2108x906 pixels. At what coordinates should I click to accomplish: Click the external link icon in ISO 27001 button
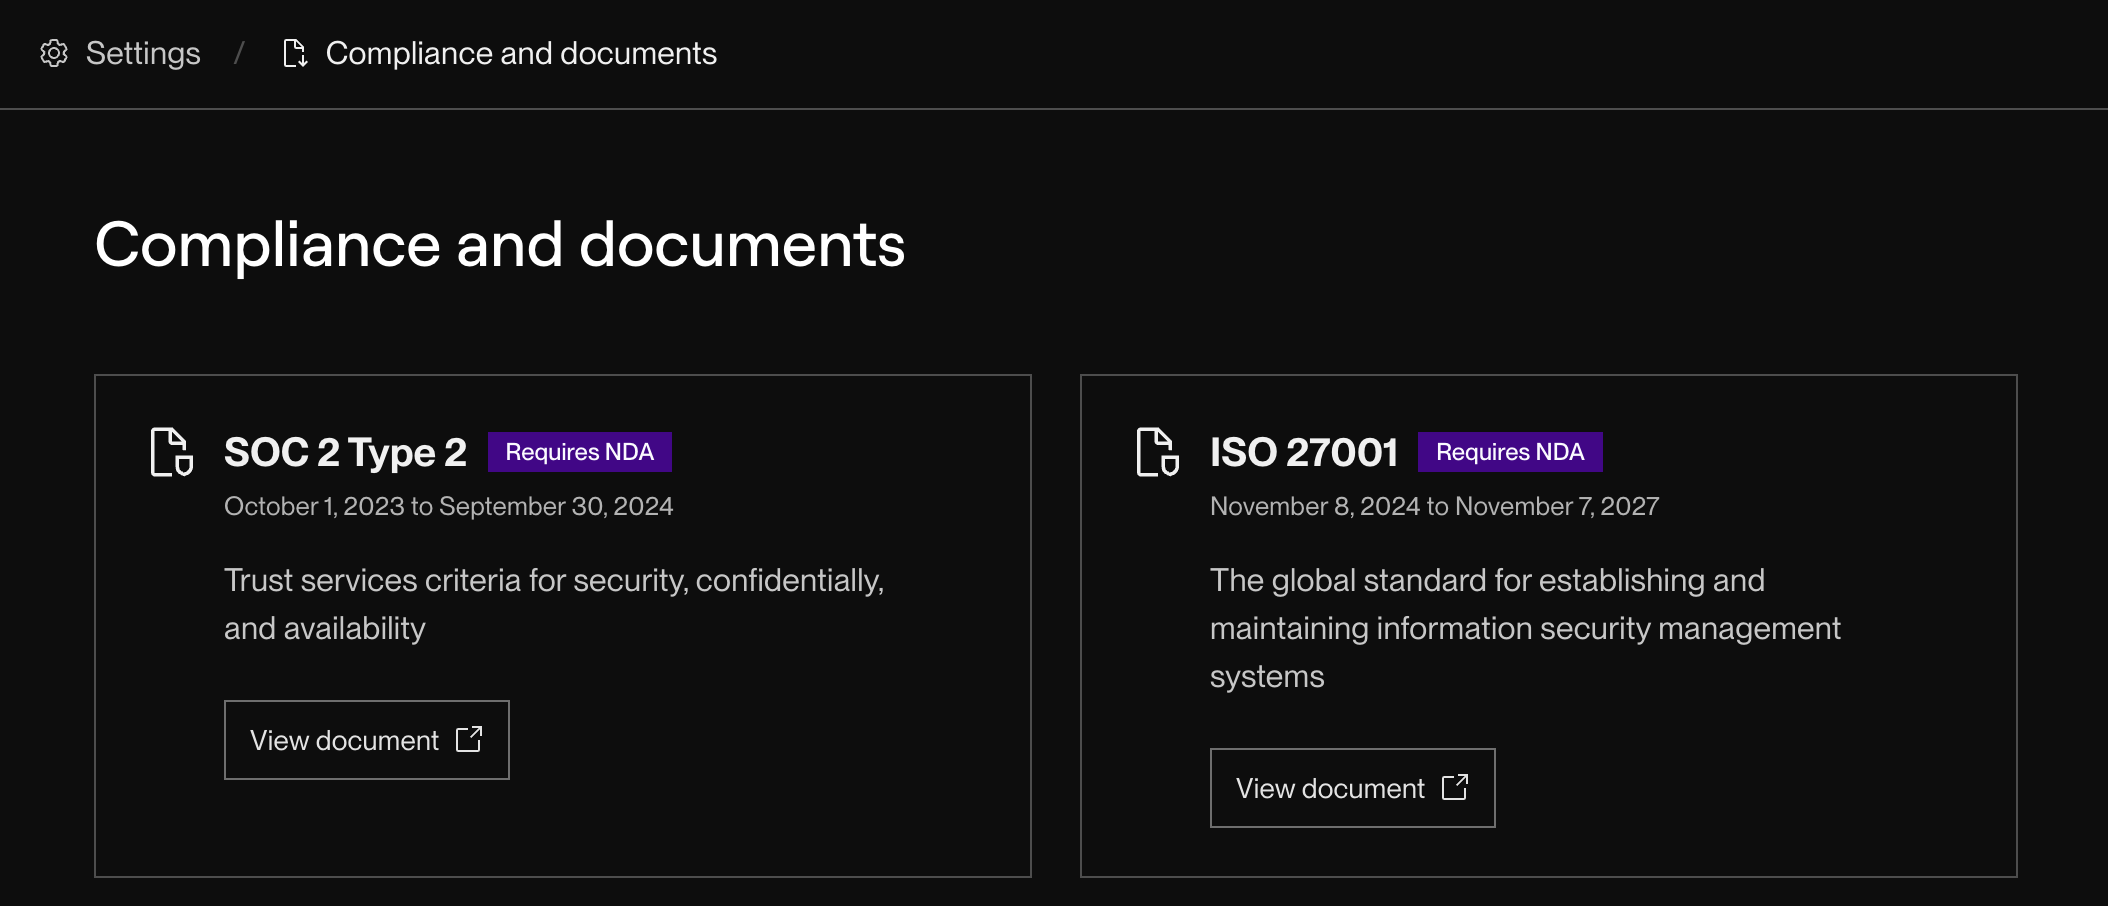tap(1457, 787)
